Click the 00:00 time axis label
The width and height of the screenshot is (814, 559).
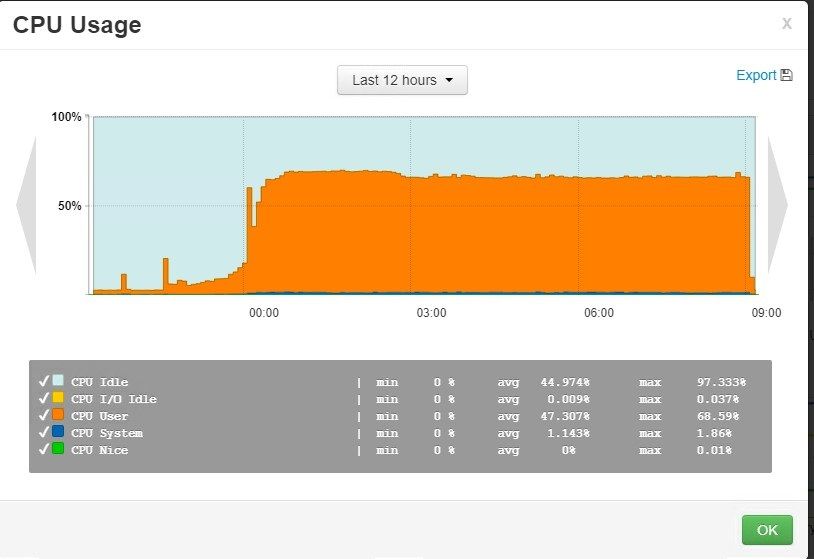point(264,313)
